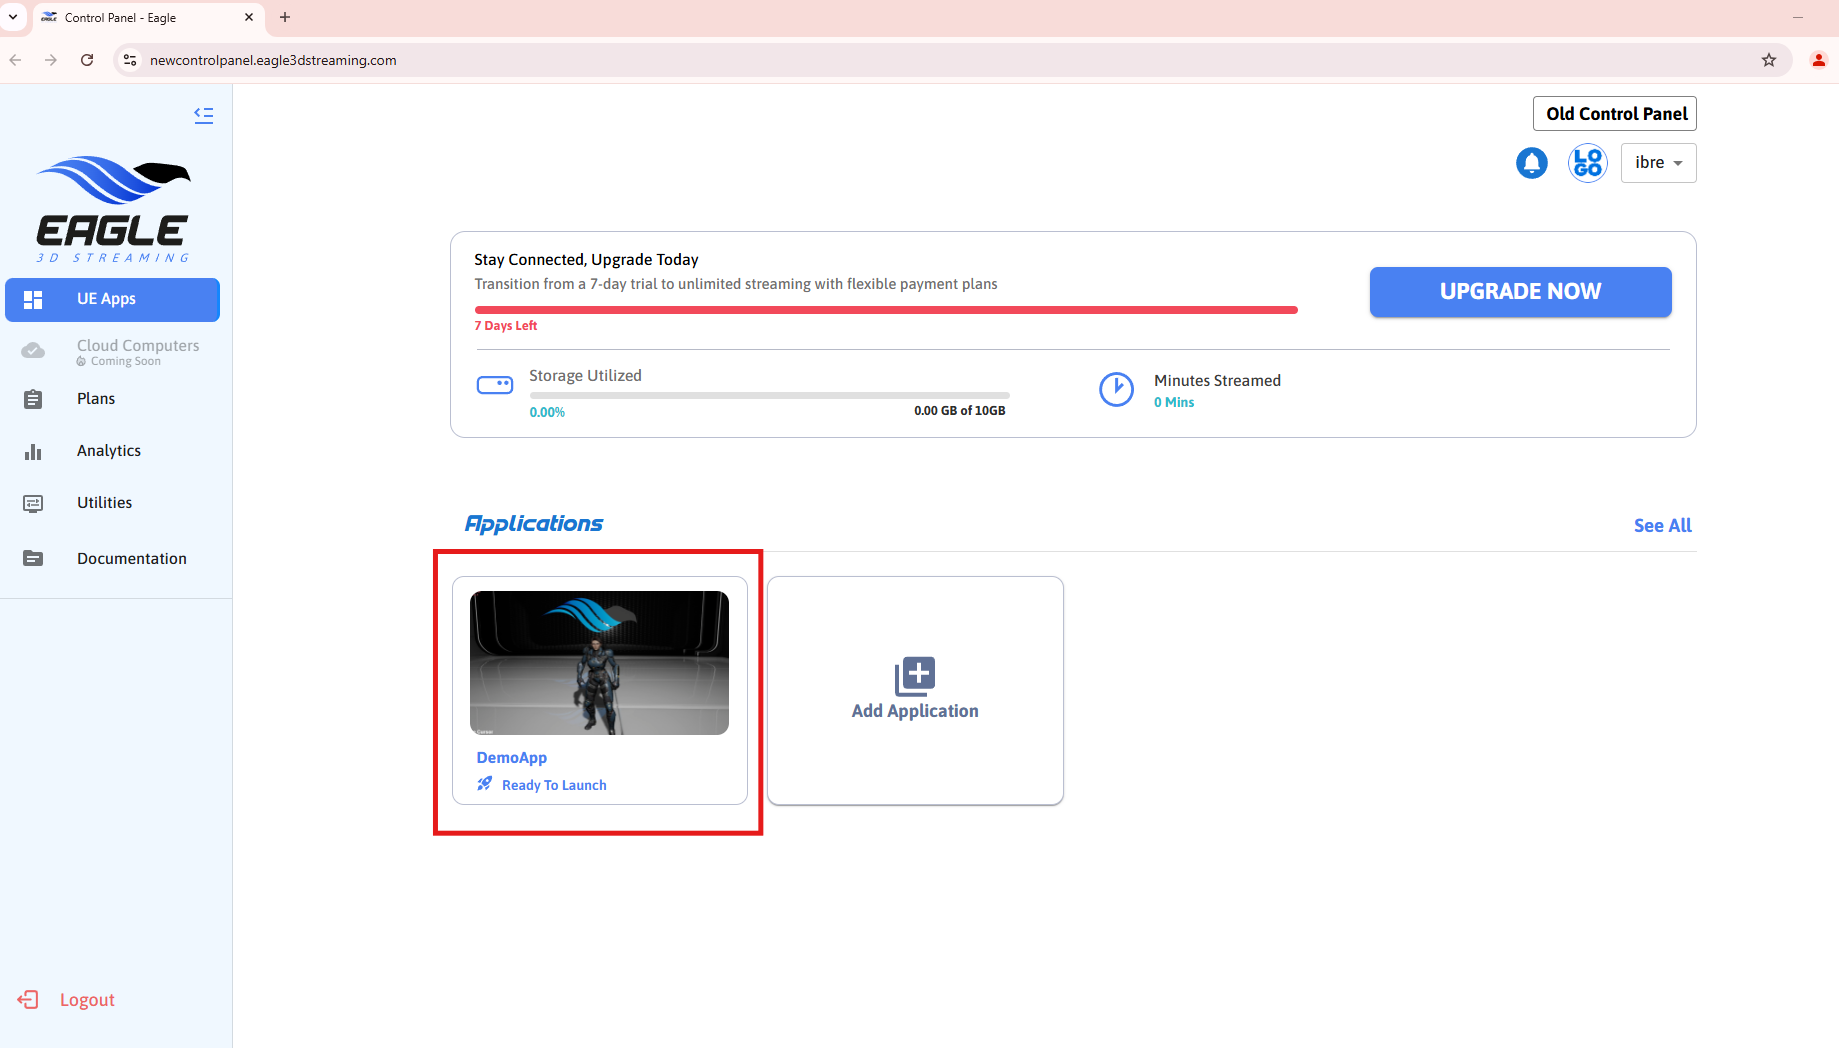Image resolution: width=1839 pixels, height=1048 pixels.
Task: Open the DemoApp thumbnail image
Action: click(x=599, y=663)
